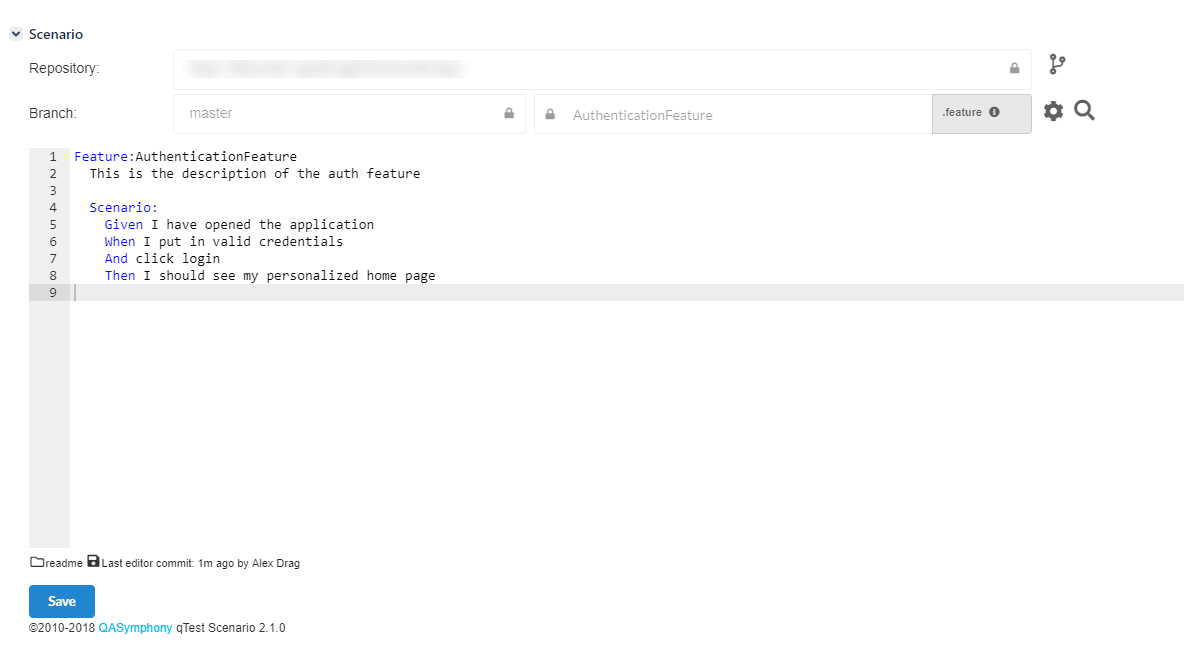
Task: Collapse the Scenario section chevron
Action: tap(16, 34)
